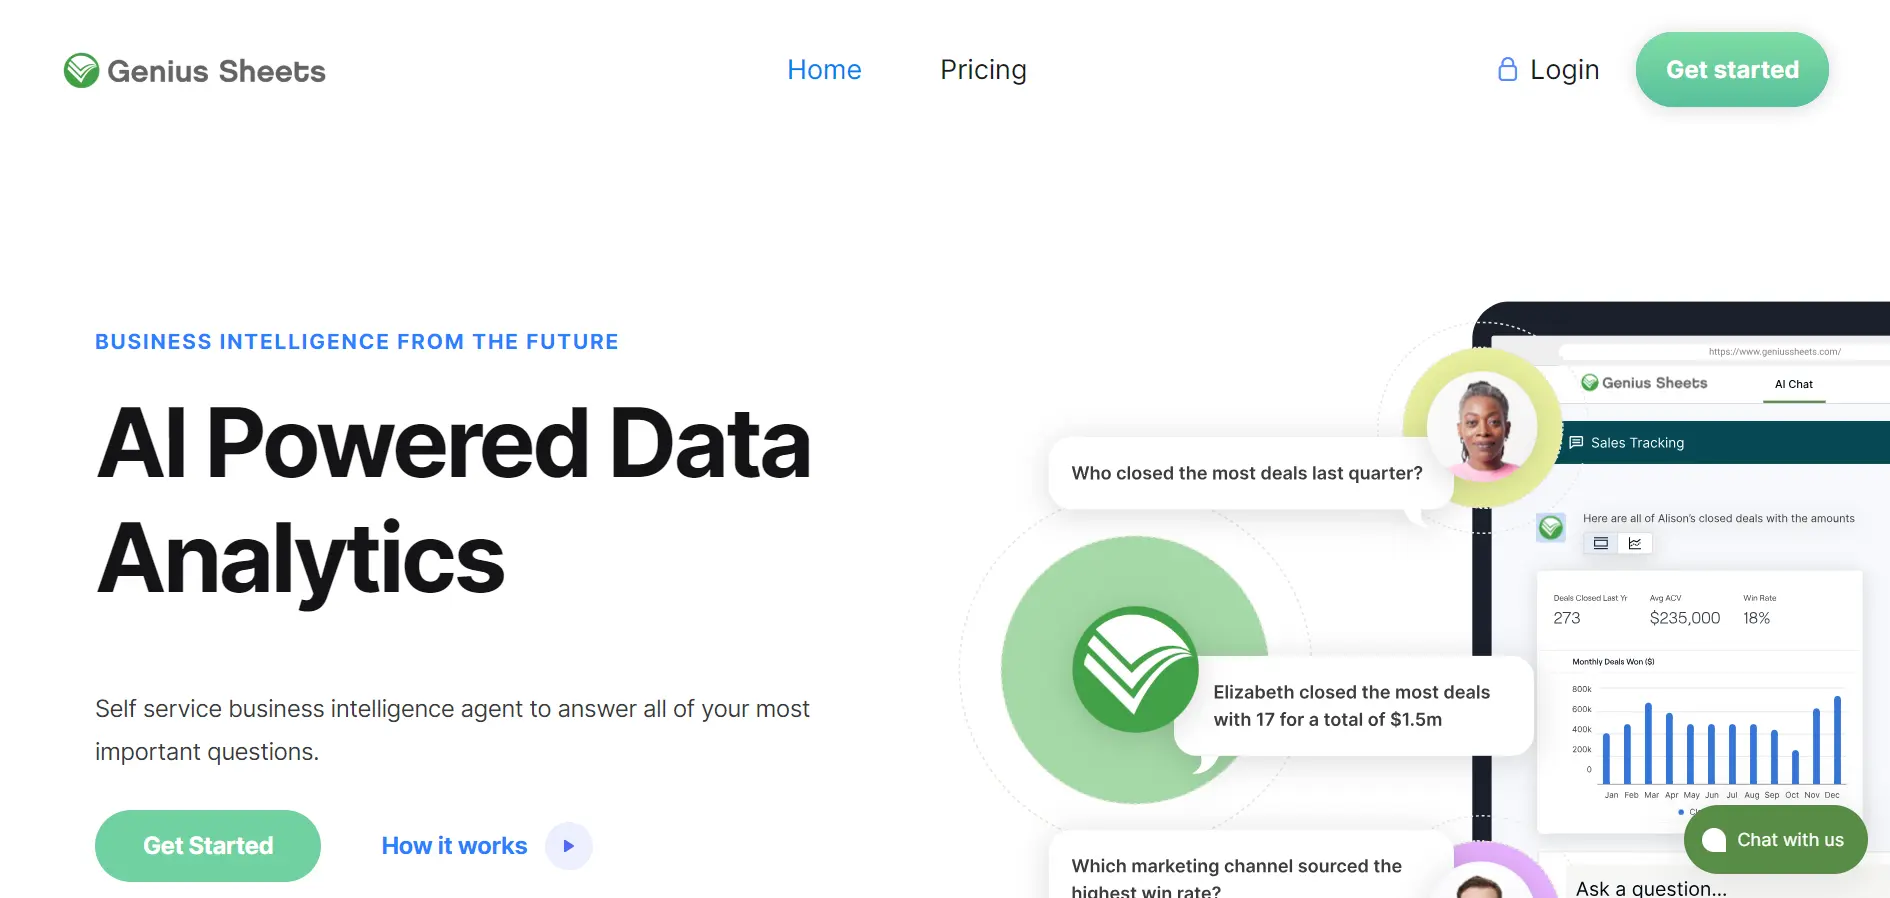Select the chart view icon in chat response
This screenshot has height=898, width=1890.
[x=1635, y=543]
